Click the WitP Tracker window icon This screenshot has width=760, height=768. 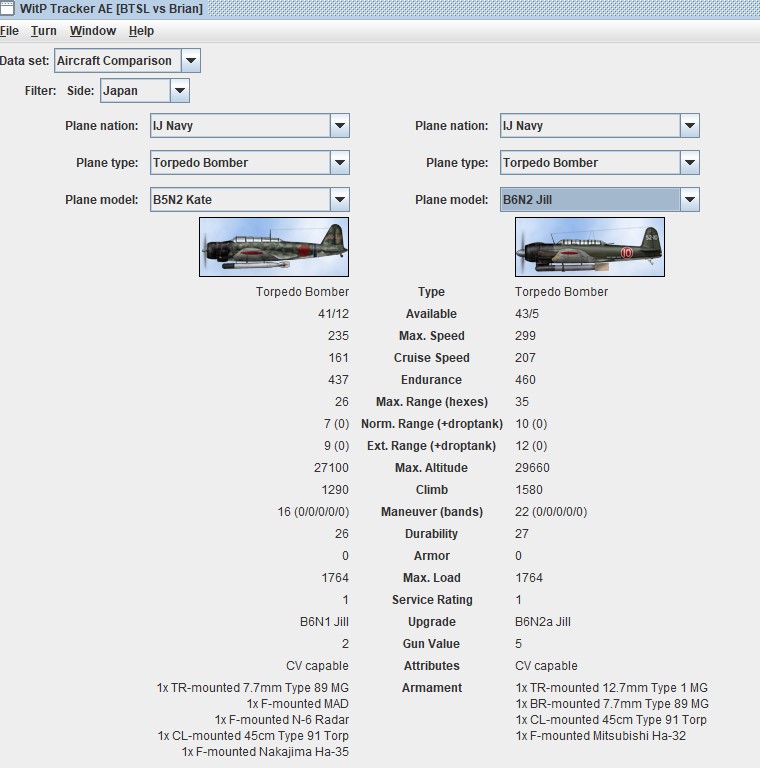click(x=7, y=8)
